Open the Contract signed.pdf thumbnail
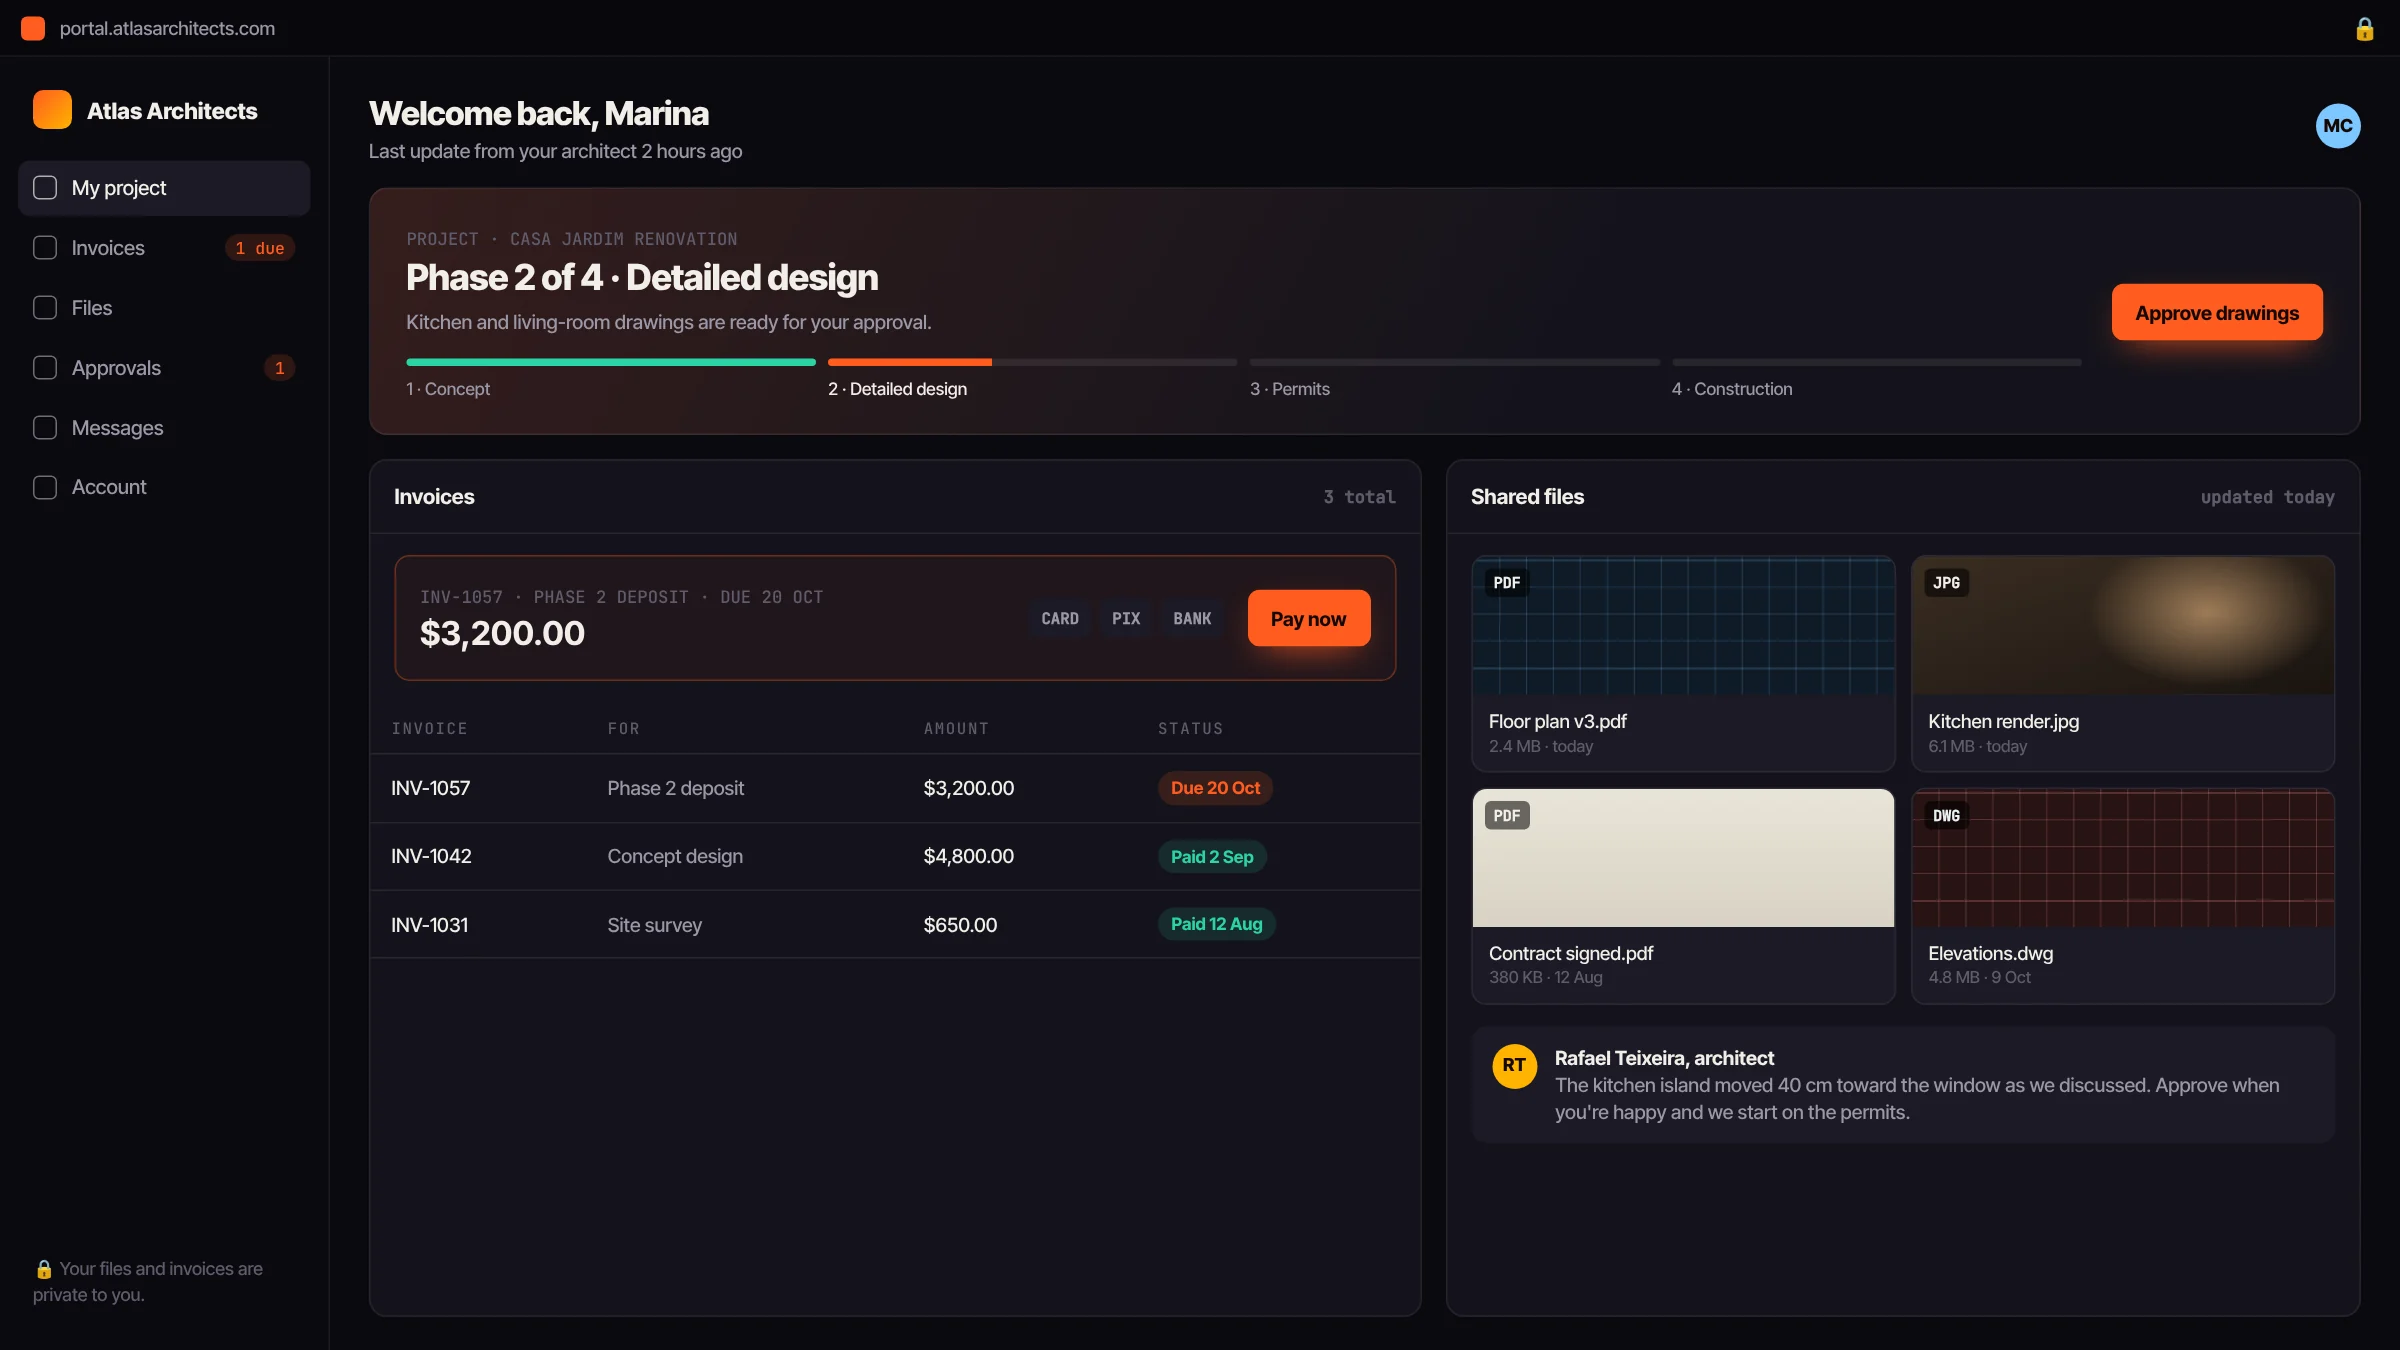The height and width of the screenshot is (1350, 2400). [x=1683, y=858]
